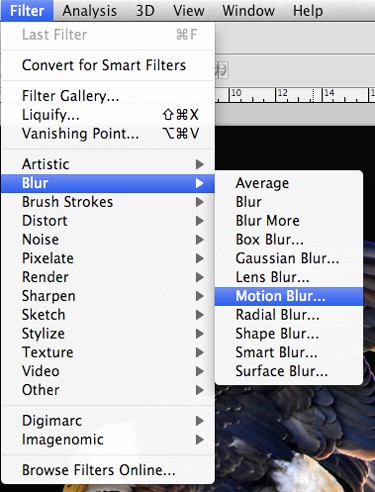Expand the Noise filter submenu
Viewport: 375px width, 492px height.
coord(108,239)
